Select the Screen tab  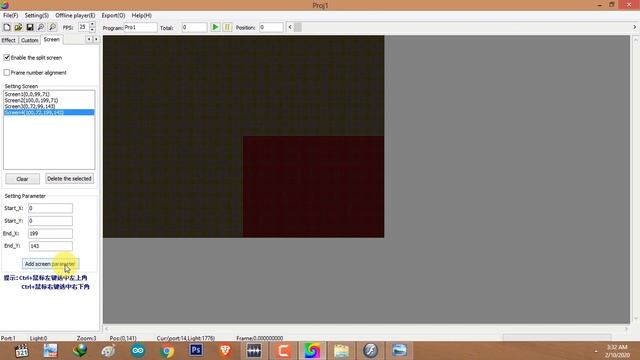coord(51,40)
